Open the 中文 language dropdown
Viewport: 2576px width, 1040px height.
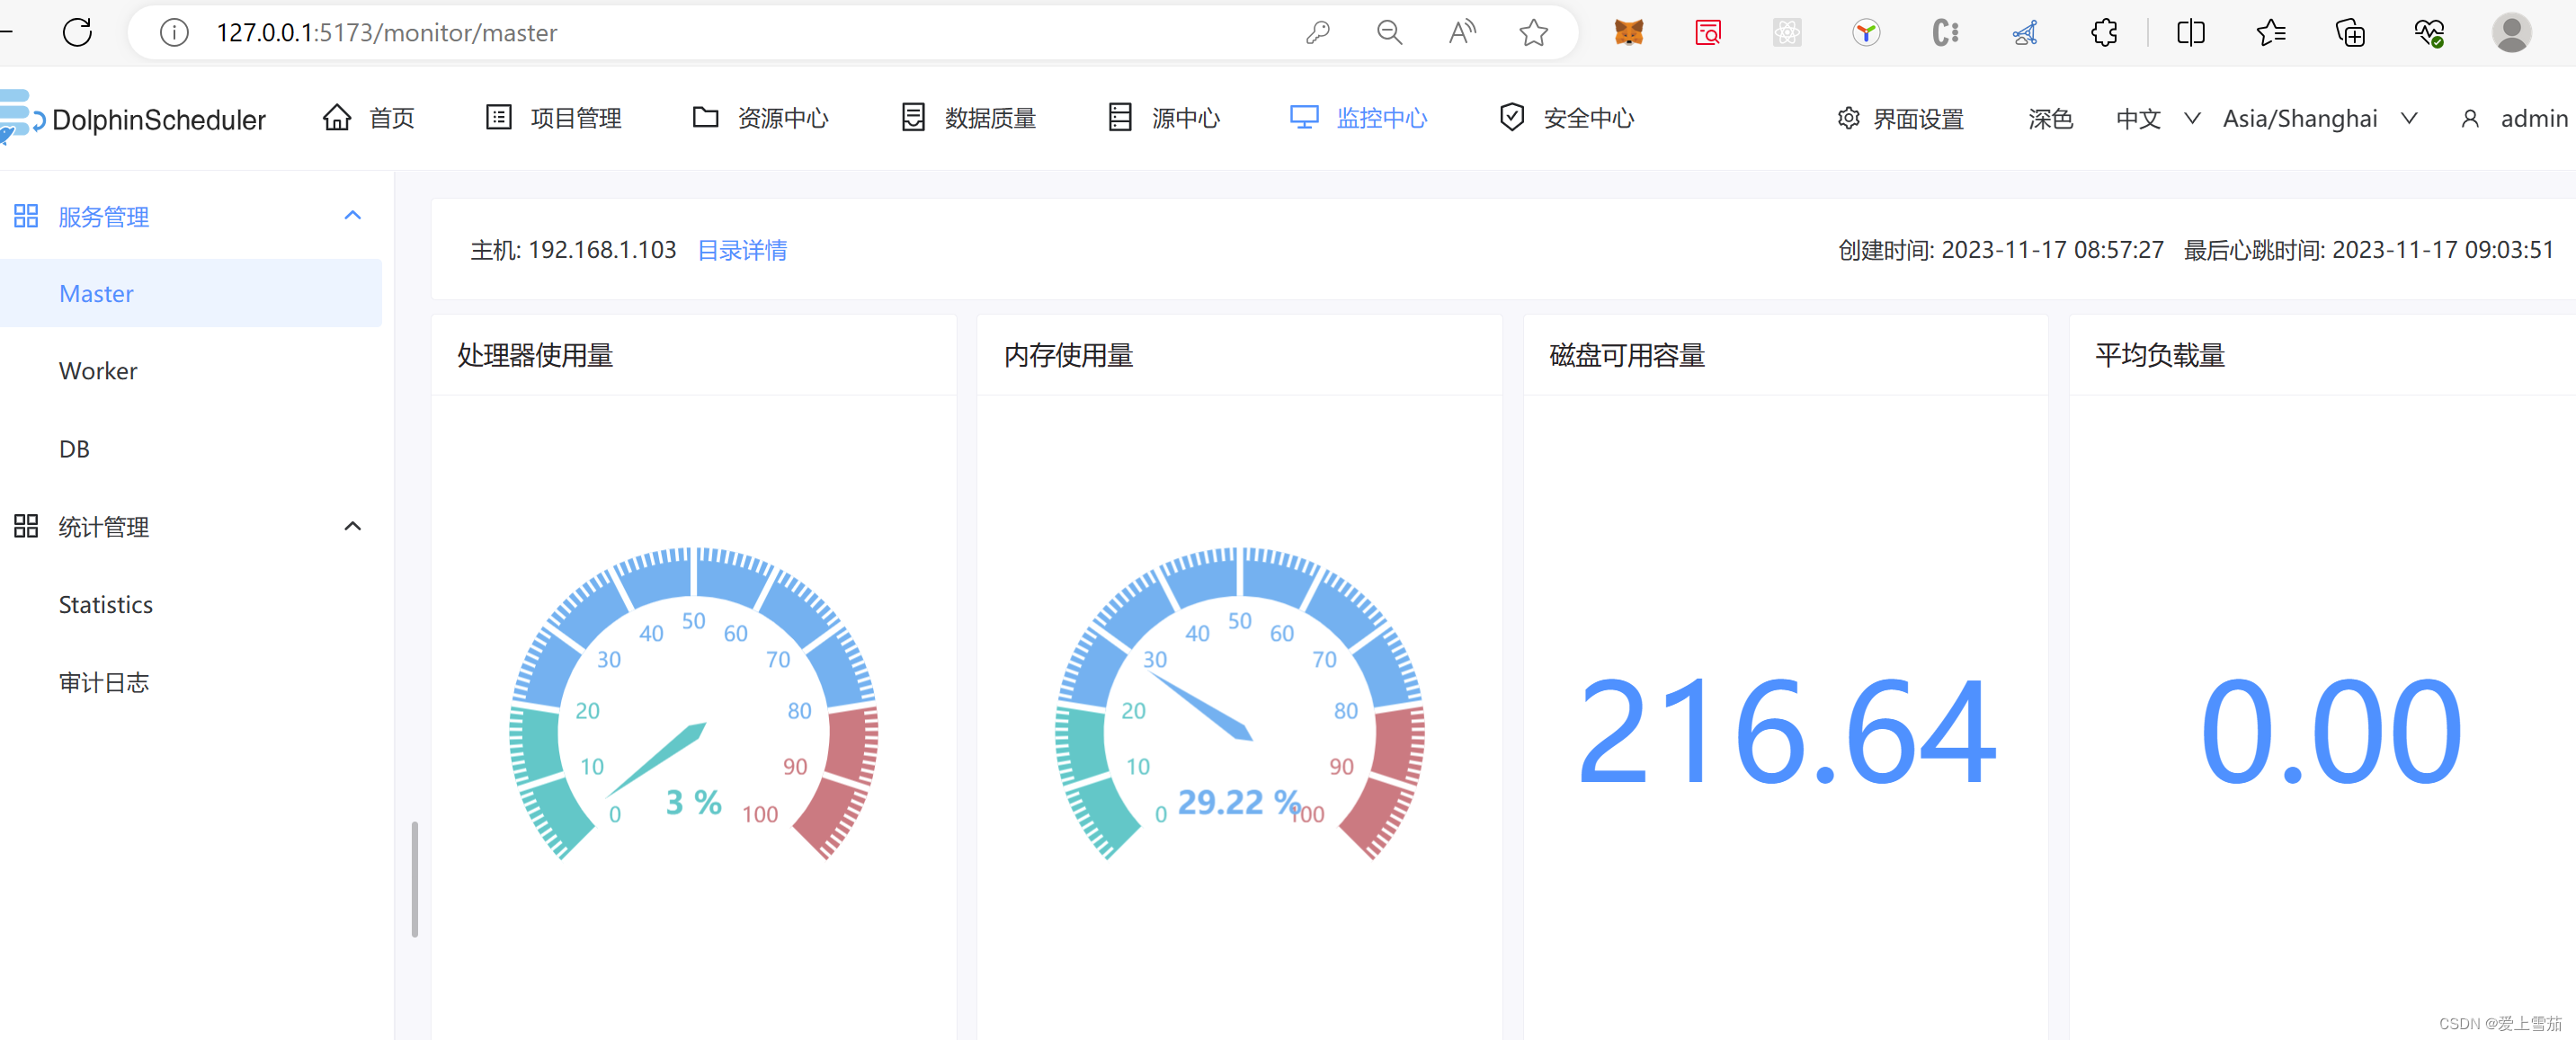click(2157, 118)
